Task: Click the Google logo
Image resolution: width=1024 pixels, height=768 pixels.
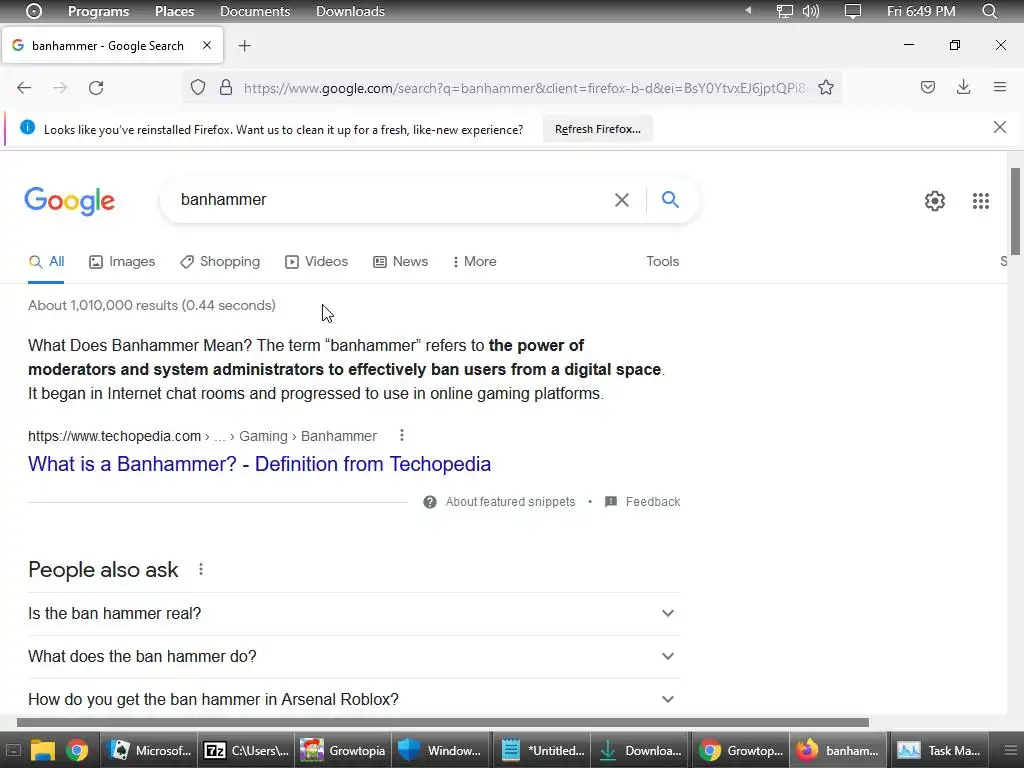Action: coord(70,200)
